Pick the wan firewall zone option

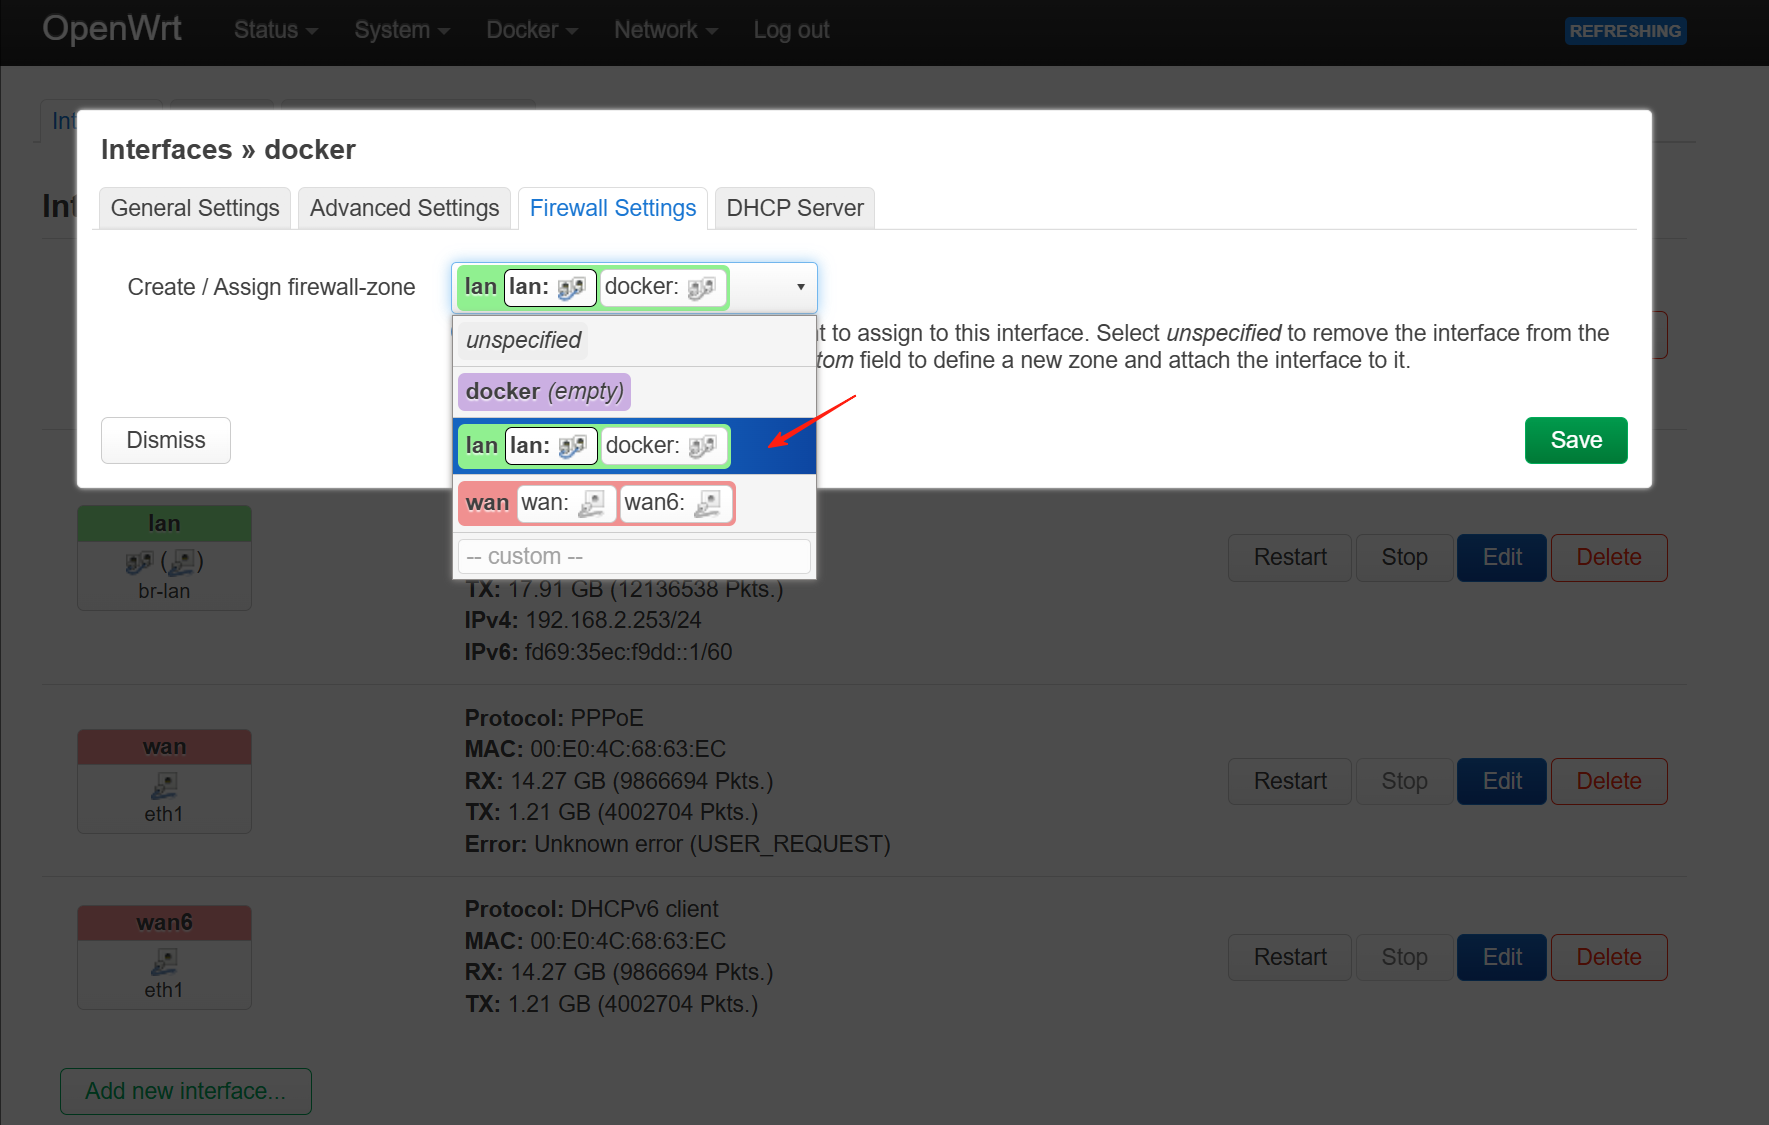[x=487, y=503]
